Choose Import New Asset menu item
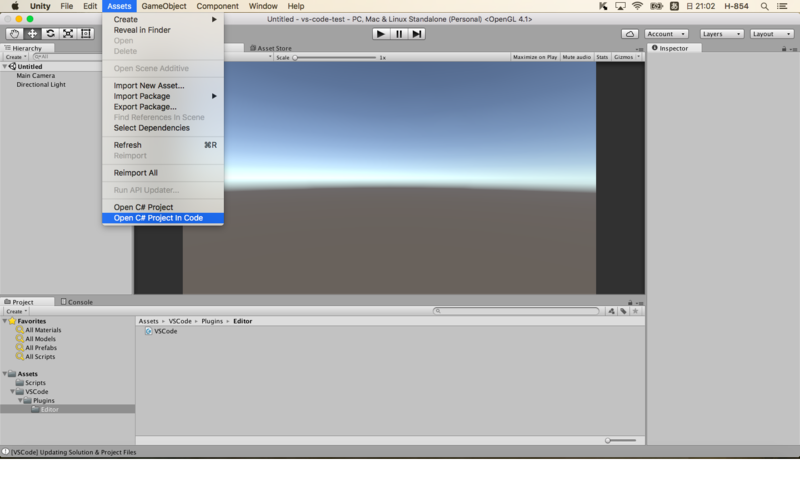 [163, 86]
